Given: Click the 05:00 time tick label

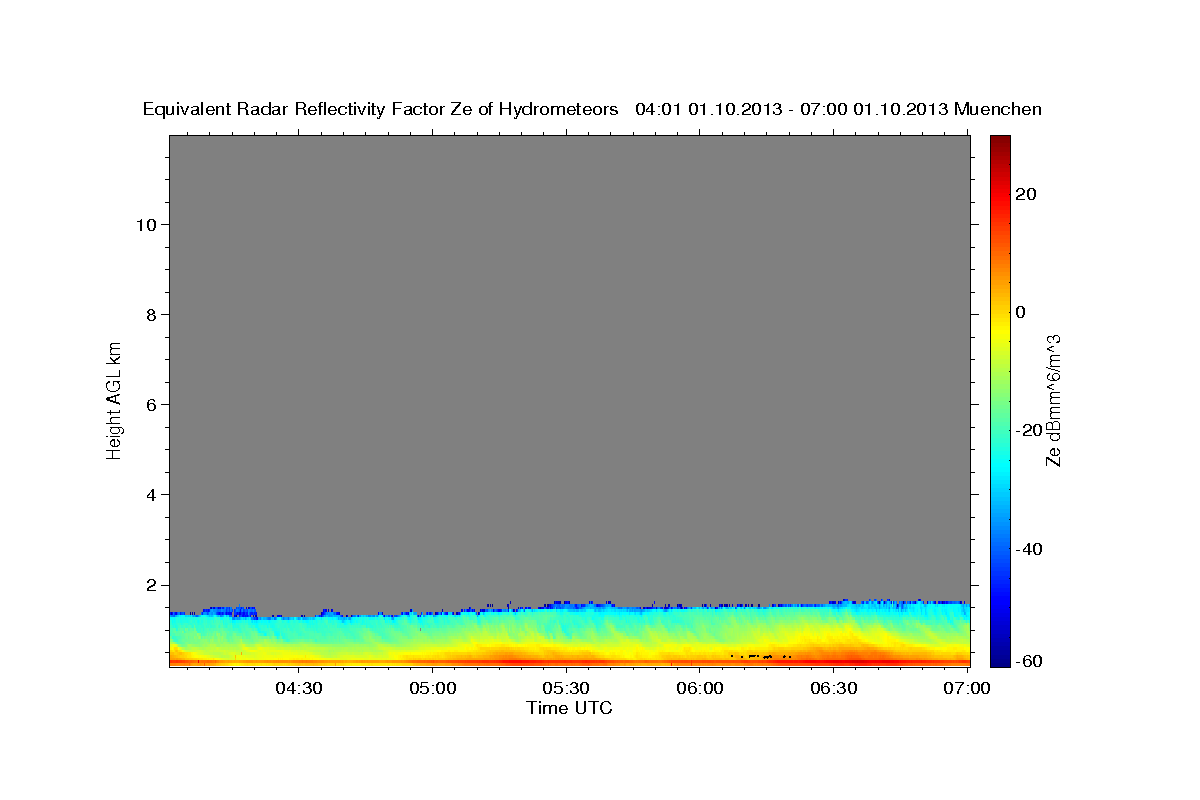Looking at the screenshot, I should [x=433, y=688].
